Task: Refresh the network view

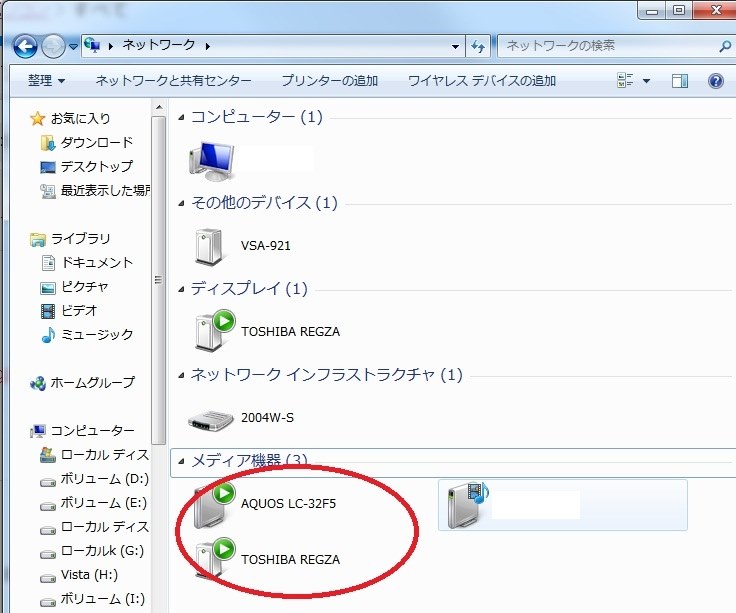Action: tap(478, 46)
